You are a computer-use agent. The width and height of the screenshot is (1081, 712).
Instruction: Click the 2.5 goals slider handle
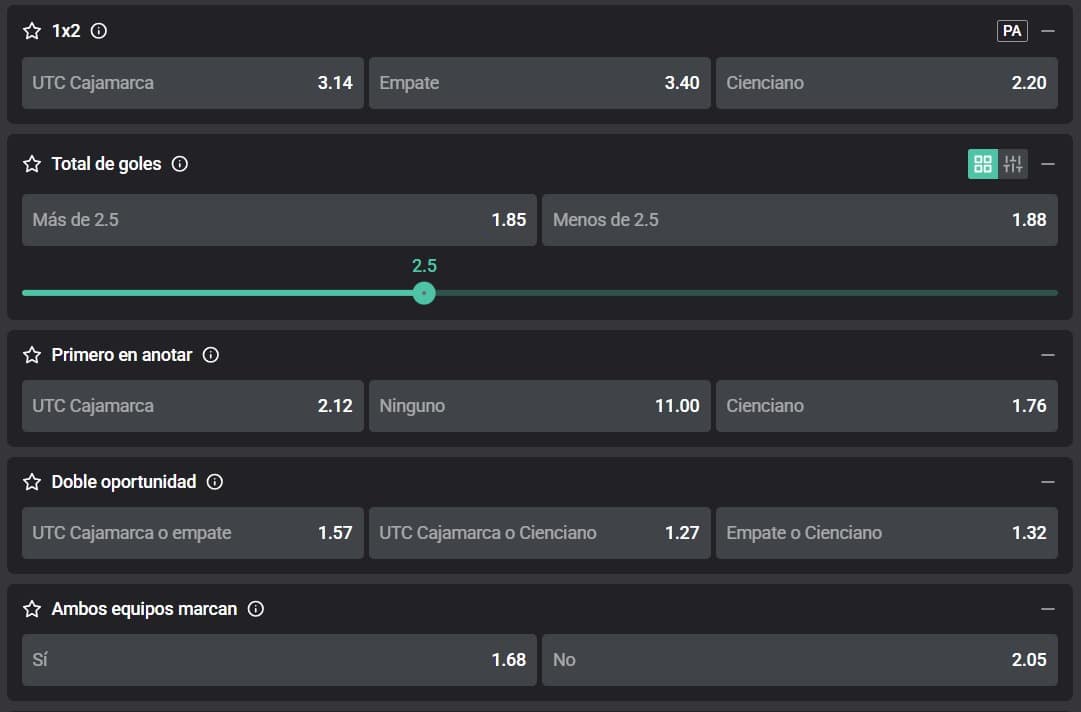tap(424, 293)
